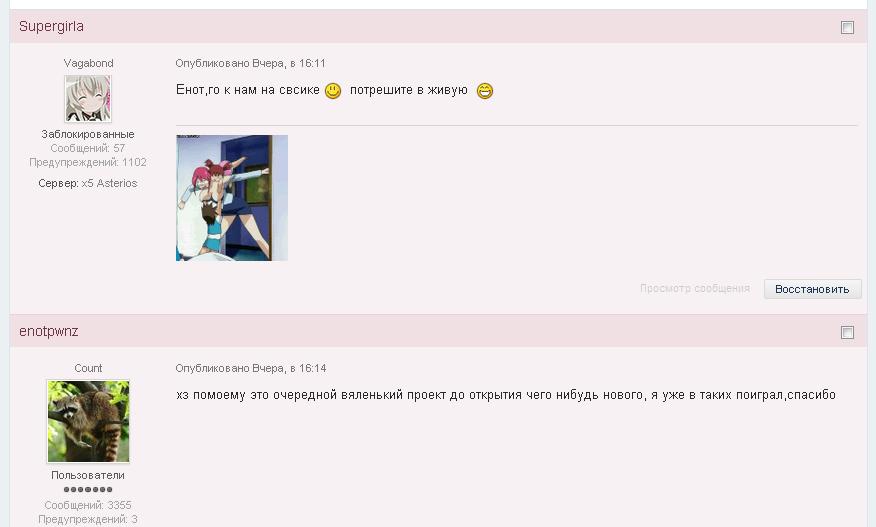Image resolution: width=876 pixels, height=527 pixels.
Task: Open Supergirla's anime girl avatar
Action: [88, 99]
